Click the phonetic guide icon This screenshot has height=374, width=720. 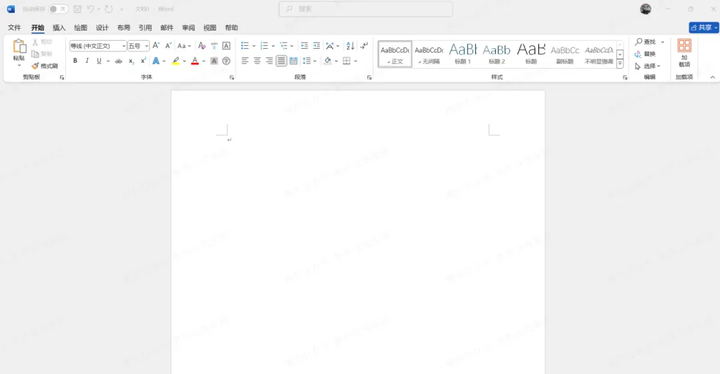[x=214, y=45]
